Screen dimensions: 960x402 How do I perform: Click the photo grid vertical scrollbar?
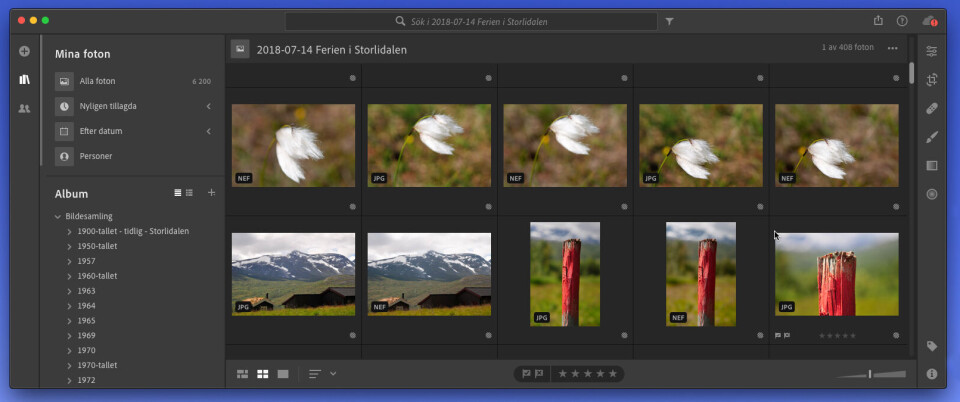tap(912, 73)
